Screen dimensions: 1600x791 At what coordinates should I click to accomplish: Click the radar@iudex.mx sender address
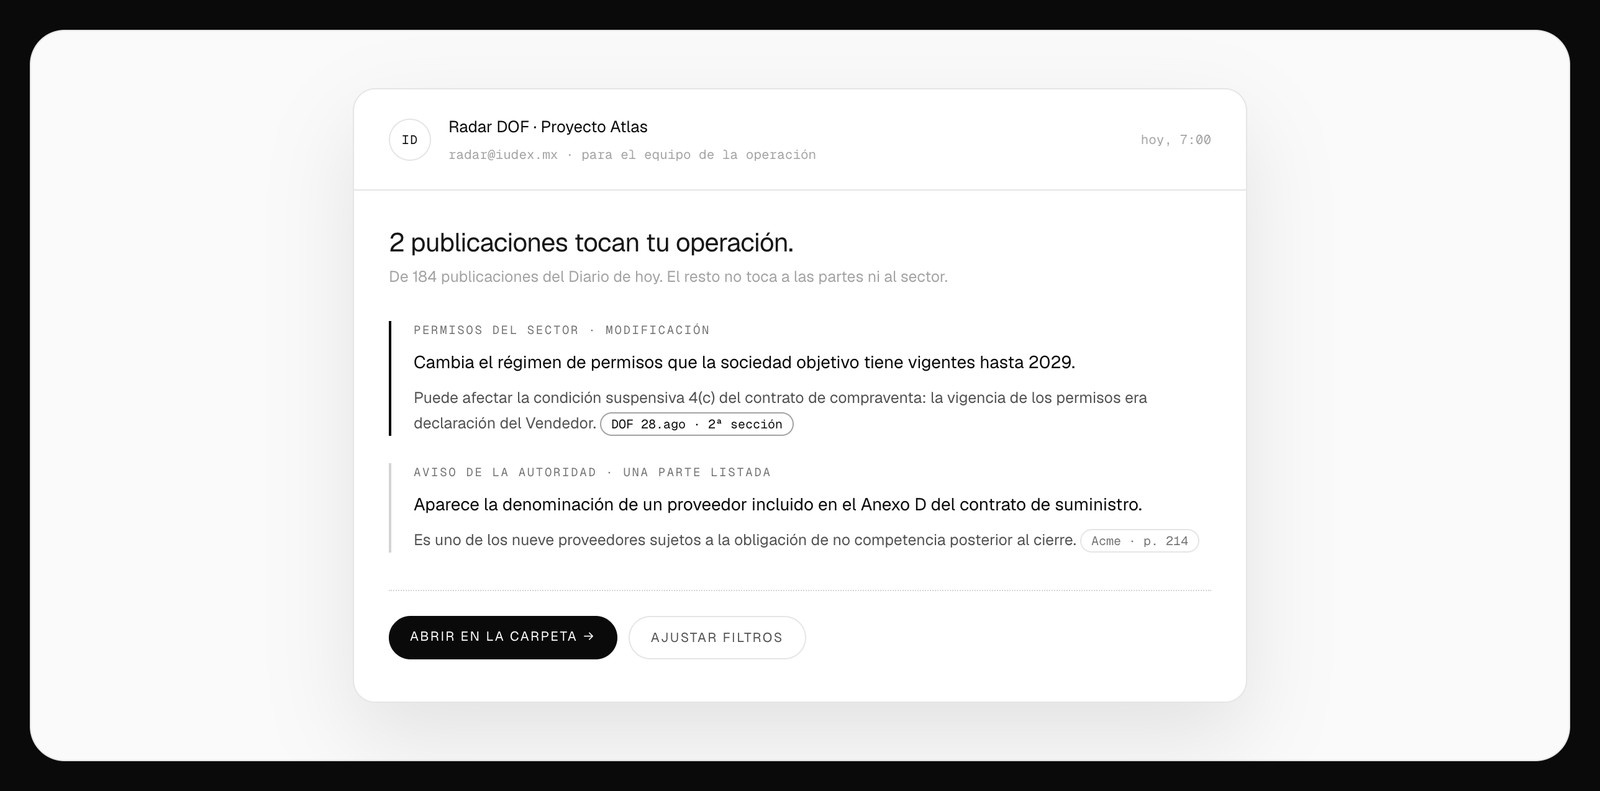(503, 155)
